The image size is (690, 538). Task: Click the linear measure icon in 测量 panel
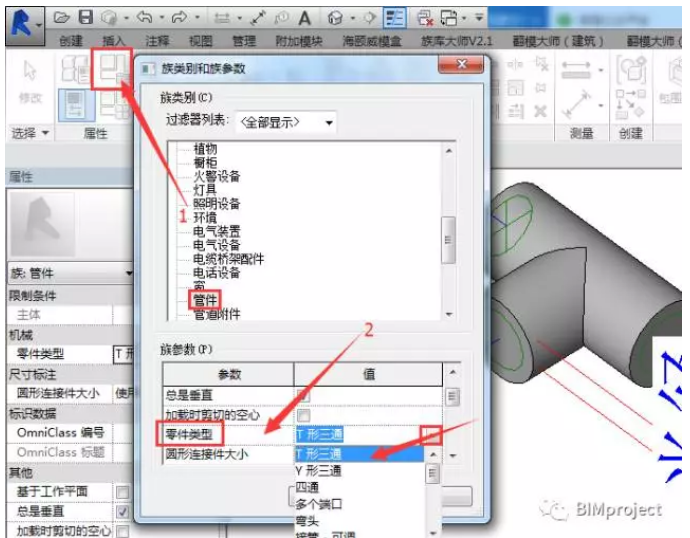[x=576, y=70]
